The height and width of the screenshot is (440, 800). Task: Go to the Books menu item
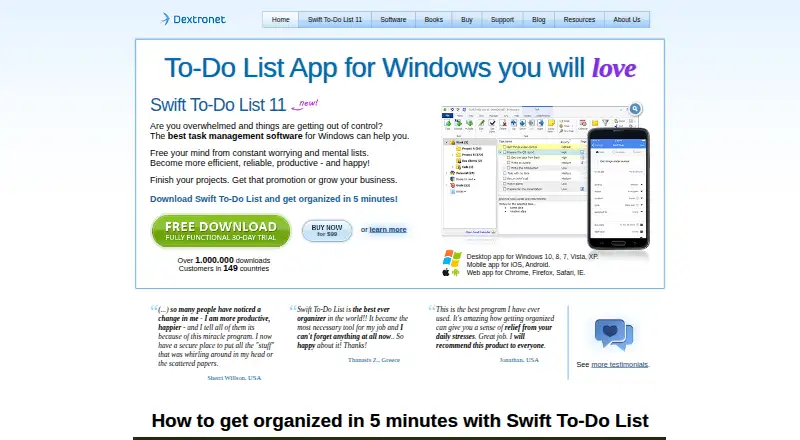(434, 19)
